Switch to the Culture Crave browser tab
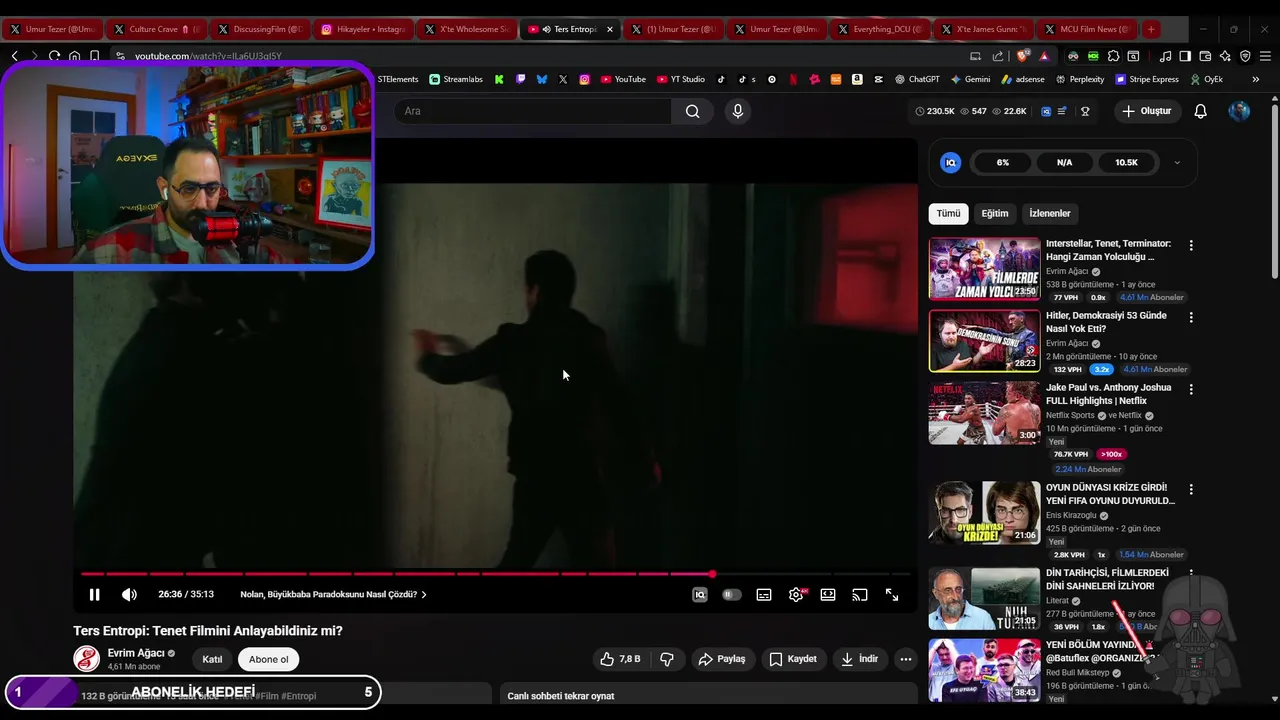 coord(156,29)
